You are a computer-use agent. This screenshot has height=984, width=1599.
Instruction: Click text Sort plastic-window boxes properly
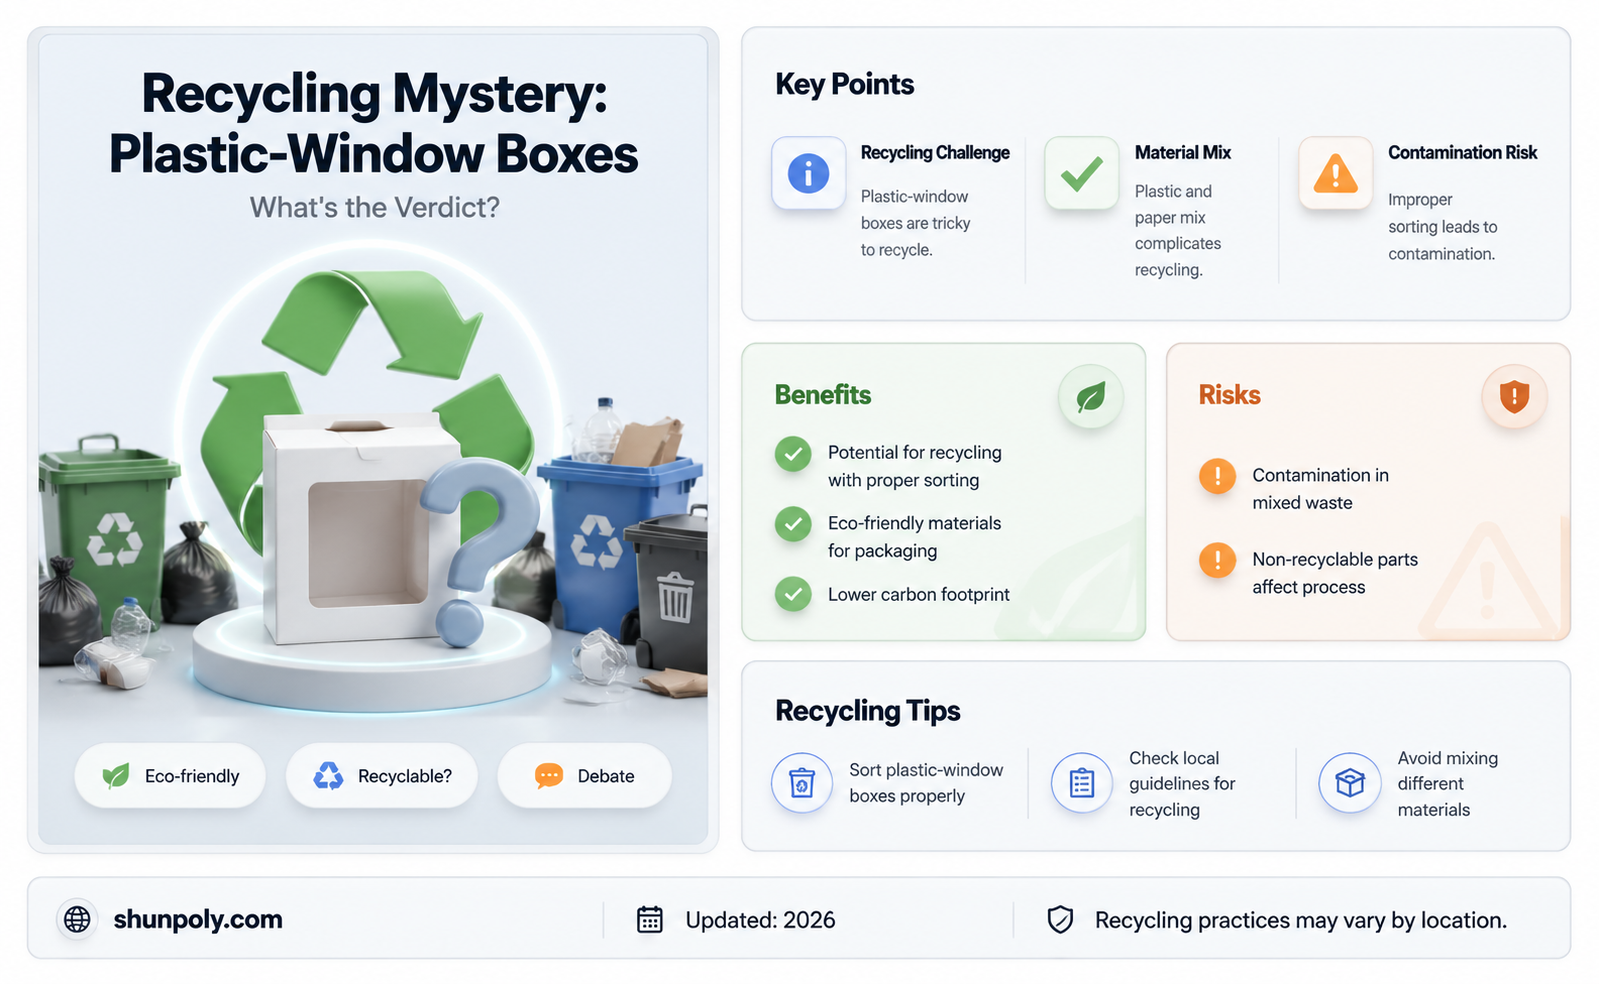pos(926,783)
